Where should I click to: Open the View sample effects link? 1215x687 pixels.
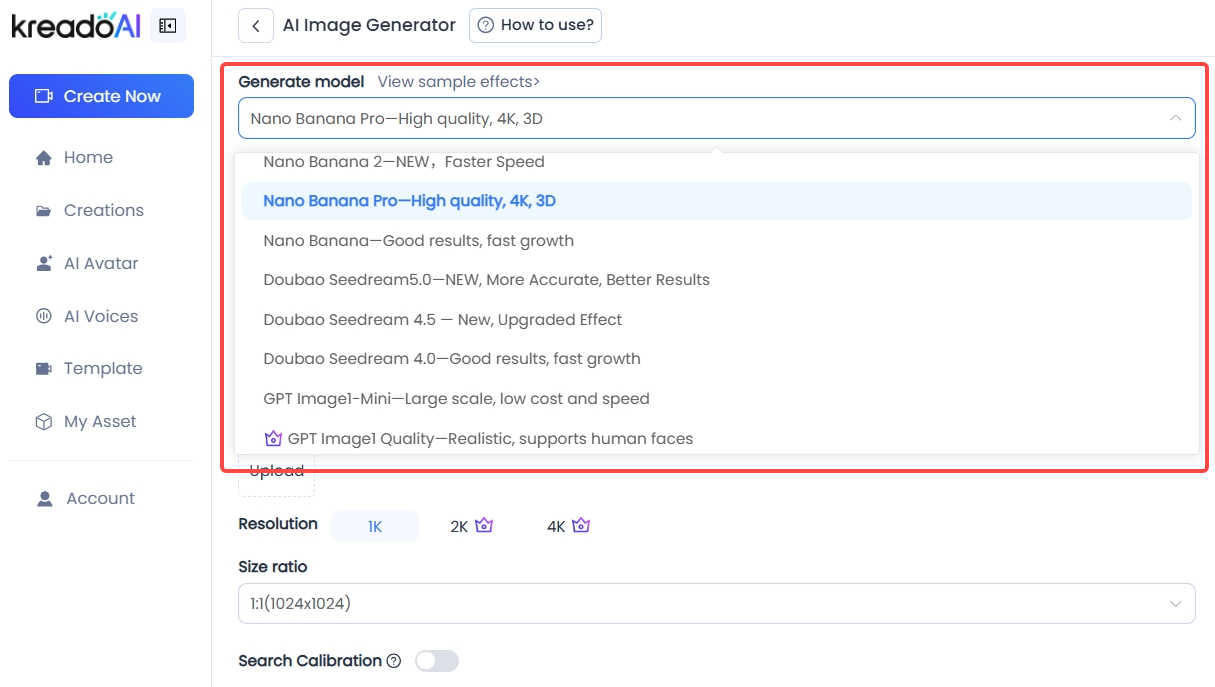click(x=458, y=82)
